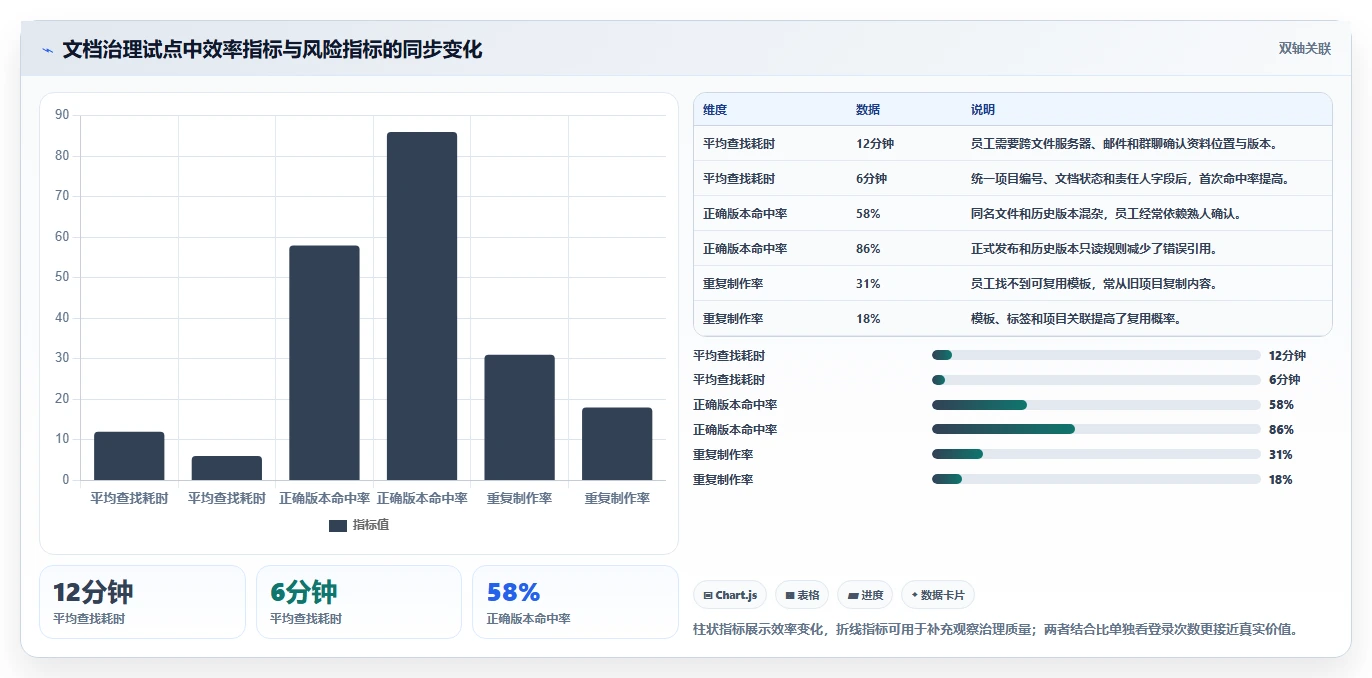1372x678 pixels.
Task: Click the 双轴关联 label in the header
Action: click(x=1304, y=49)
